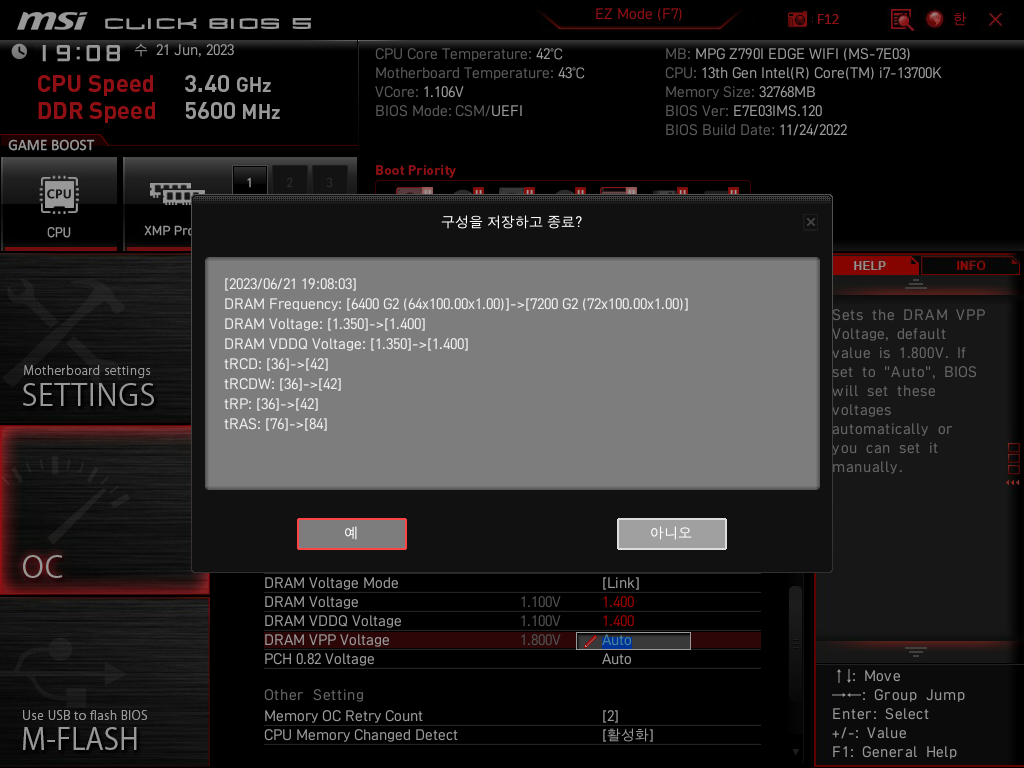Click the GAME BOOST label
Screen dimensions: 1024x768
(x=51, y=145)
